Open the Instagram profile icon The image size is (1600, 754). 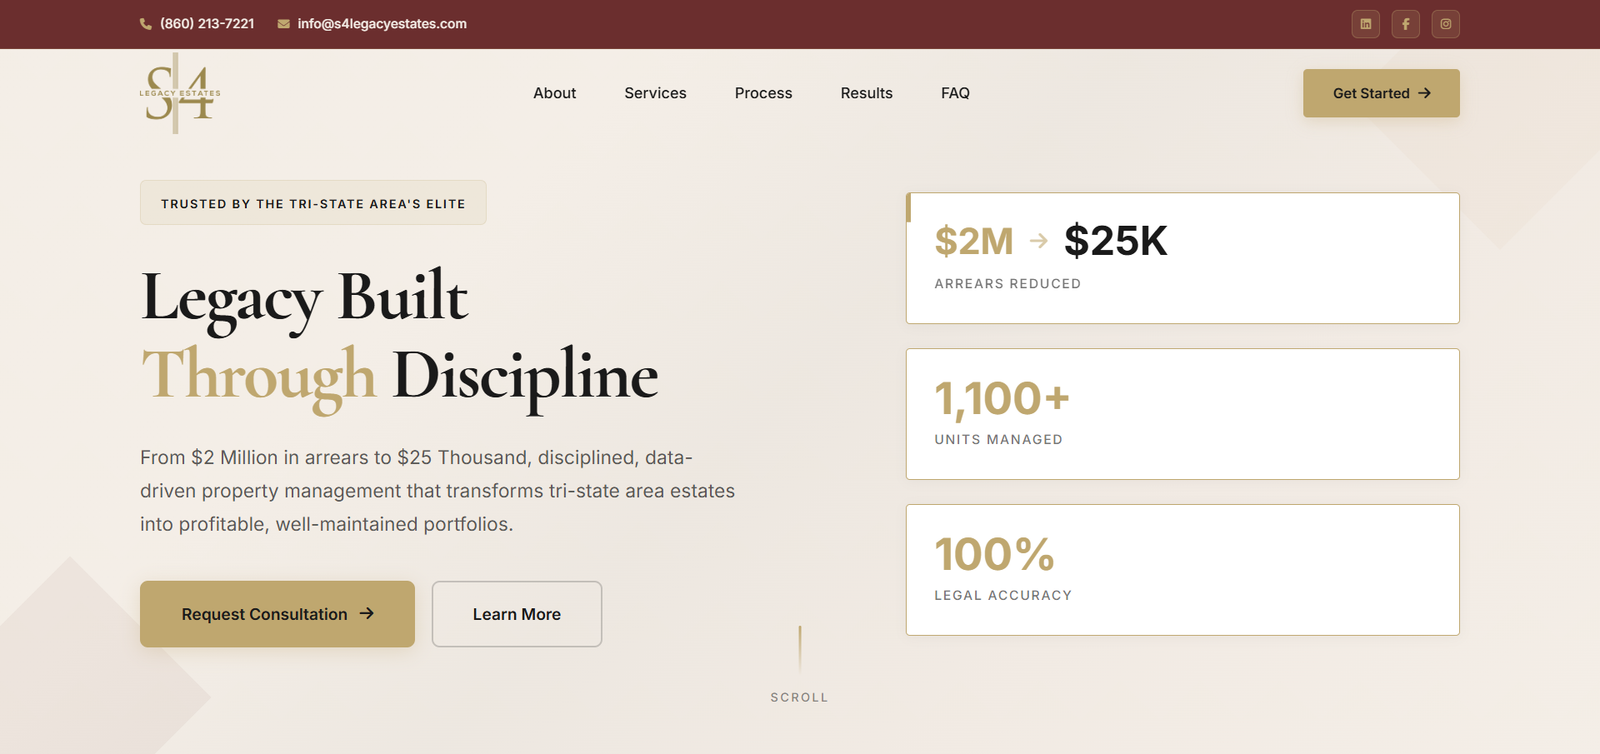point(1445,24)
